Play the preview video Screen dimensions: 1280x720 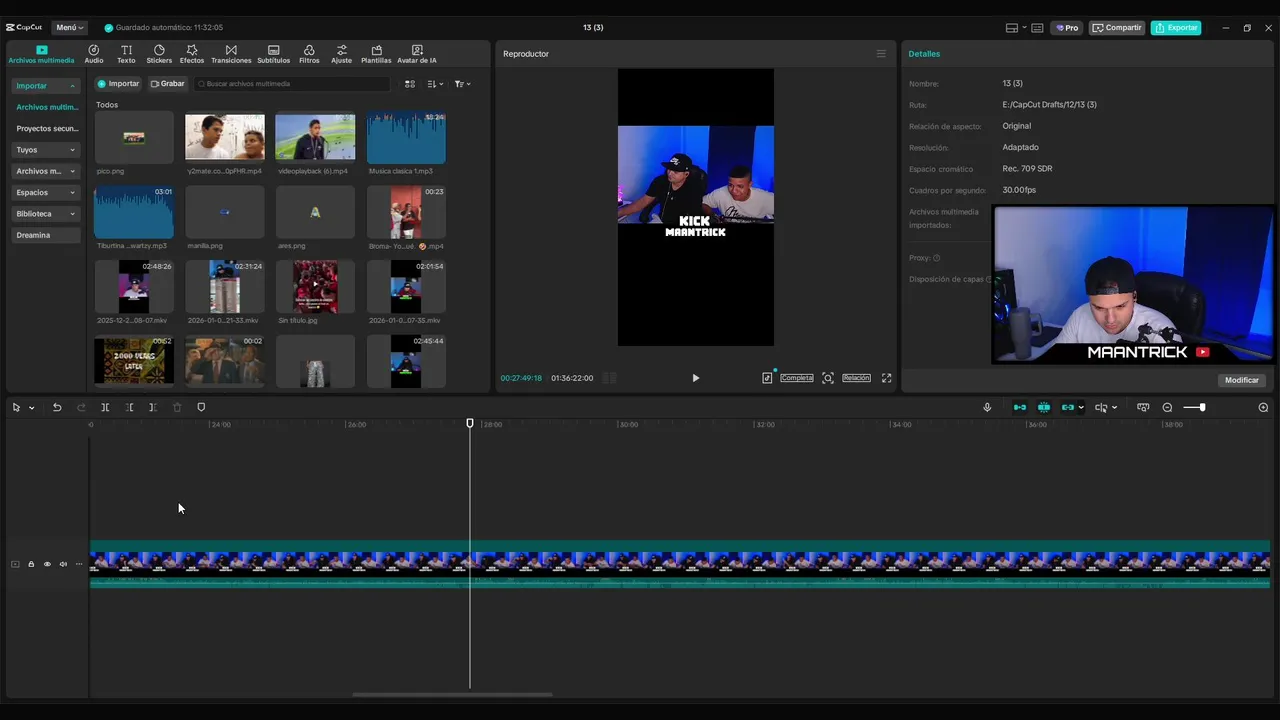pos(696,378)
